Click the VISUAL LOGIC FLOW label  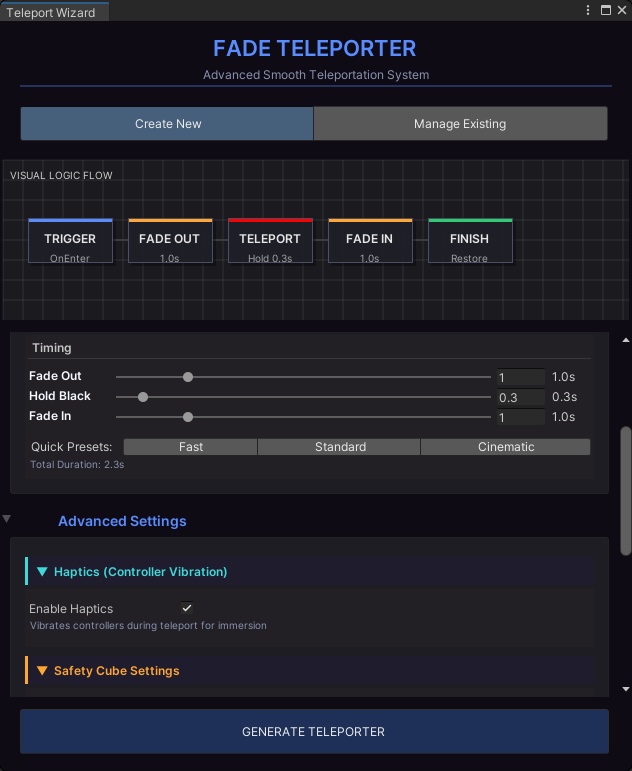pos(61,176)
